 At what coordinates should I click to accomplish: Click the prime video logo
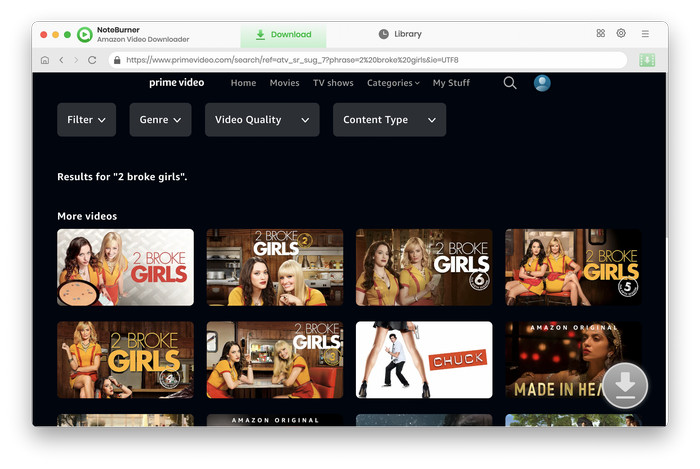point(176,83)
